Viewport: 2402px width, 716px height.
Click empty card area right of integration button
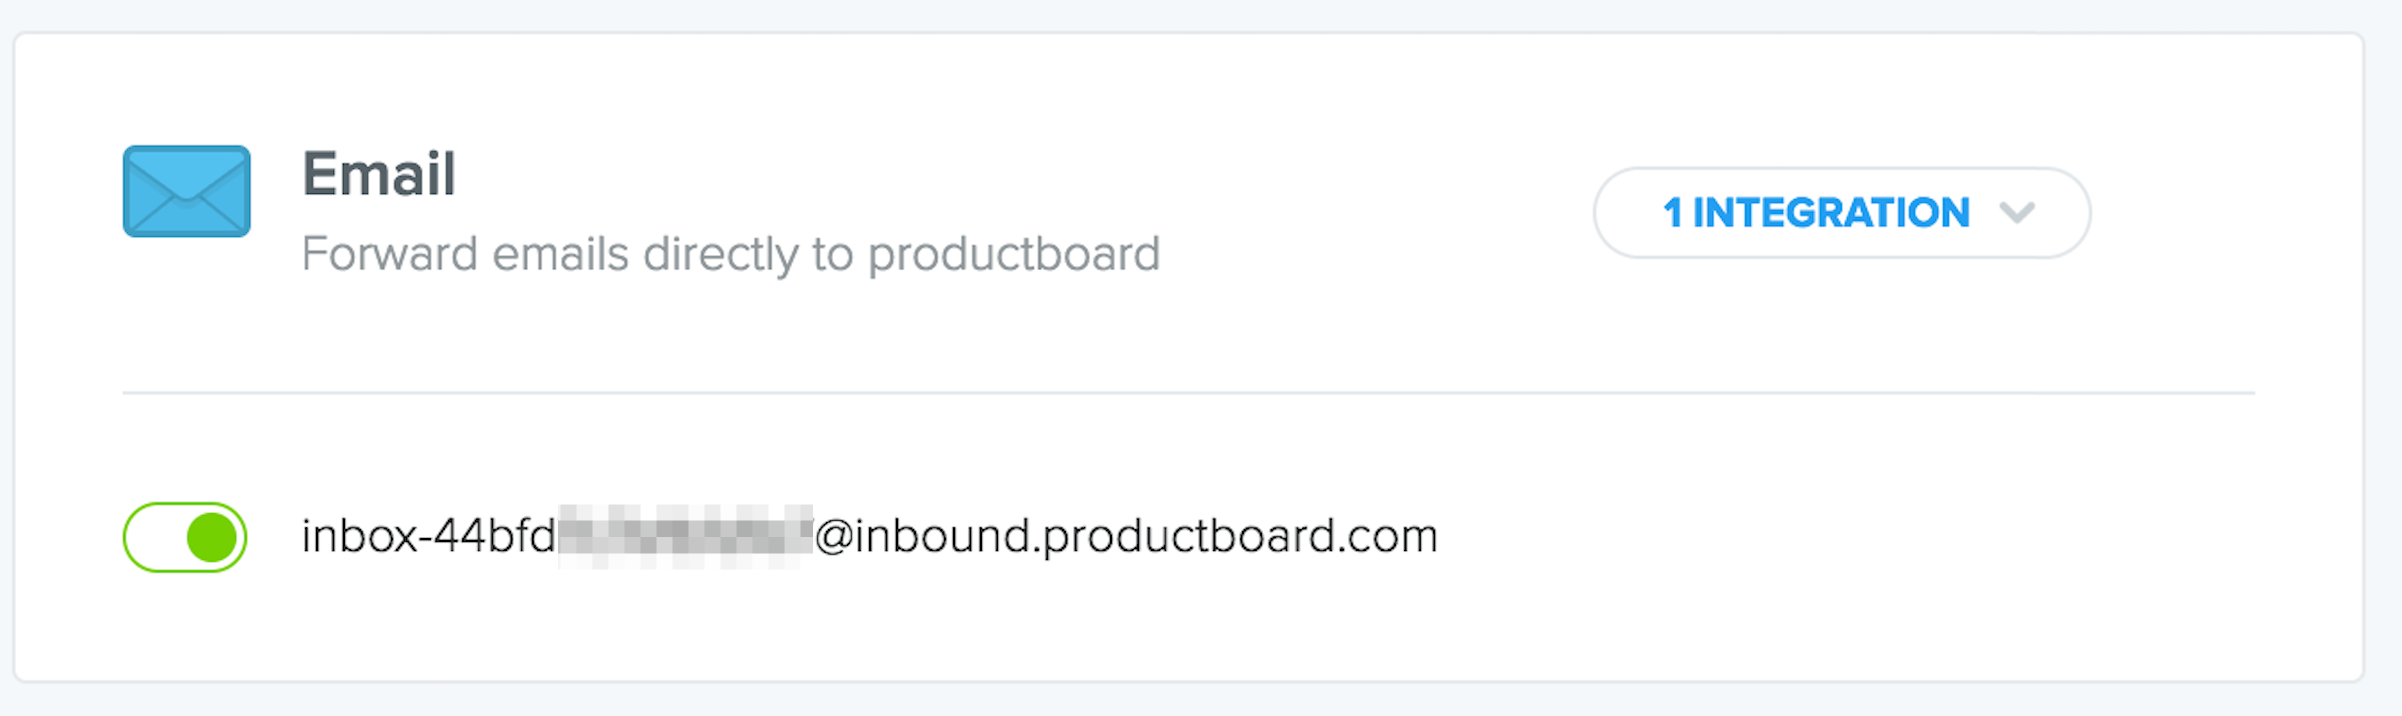point(2220,213)
